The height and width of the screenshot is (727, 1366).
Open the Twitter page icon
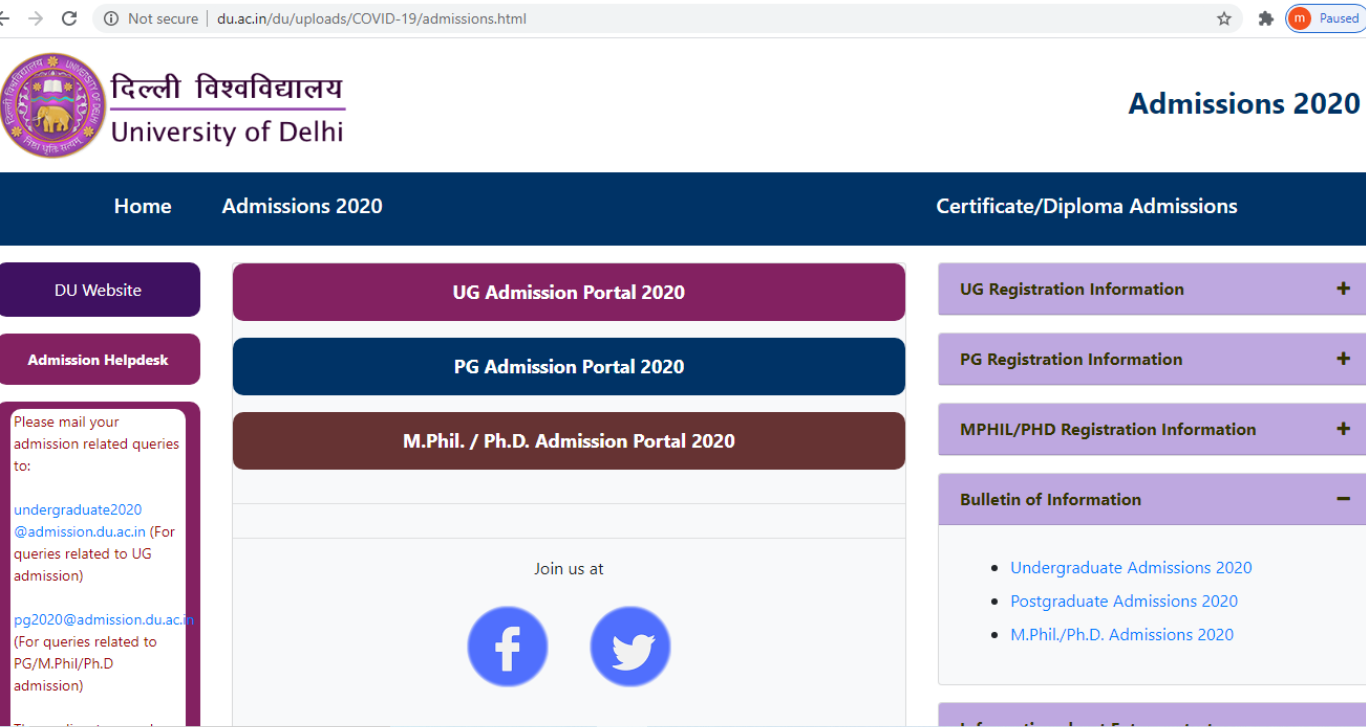click(x=630, y=646)
